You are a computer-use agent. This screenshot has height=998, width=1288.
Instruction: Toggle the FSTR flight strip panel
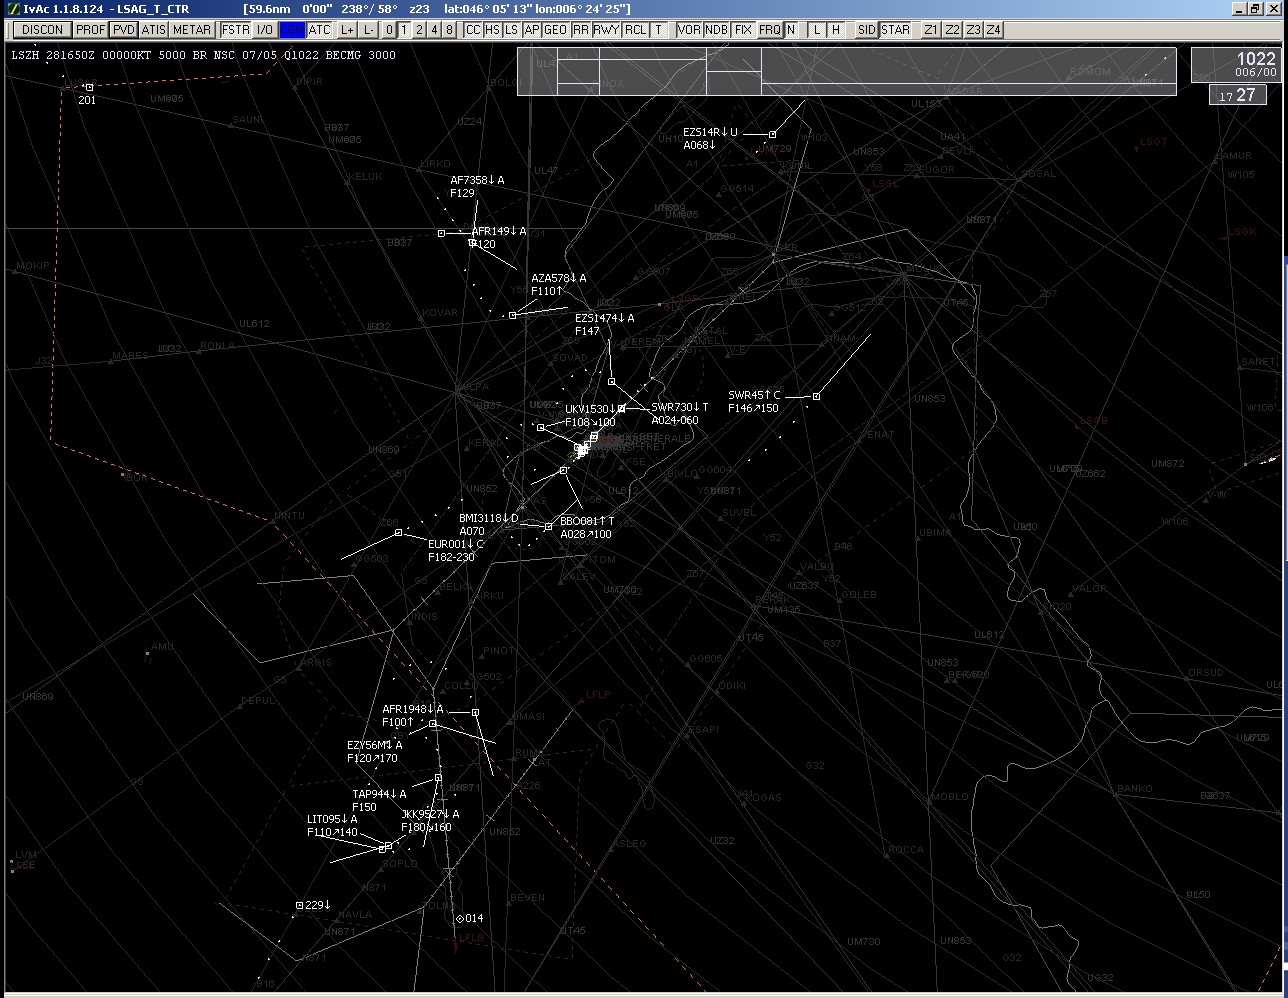(236, 30)
